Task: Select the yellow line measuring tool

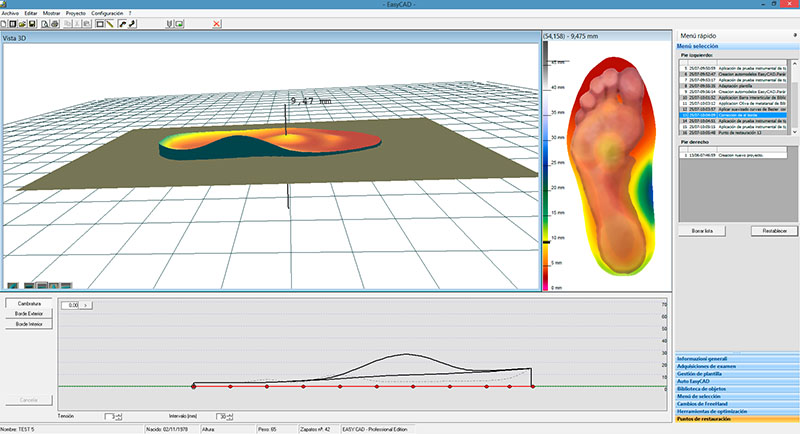Action: click(109, 23)
